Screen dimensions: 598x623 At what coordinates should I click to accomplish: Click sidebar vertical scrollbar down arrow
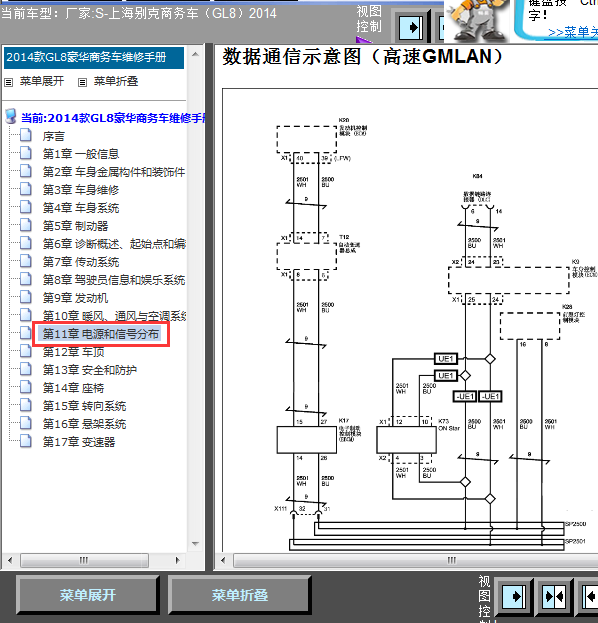[x=195, y=544]
